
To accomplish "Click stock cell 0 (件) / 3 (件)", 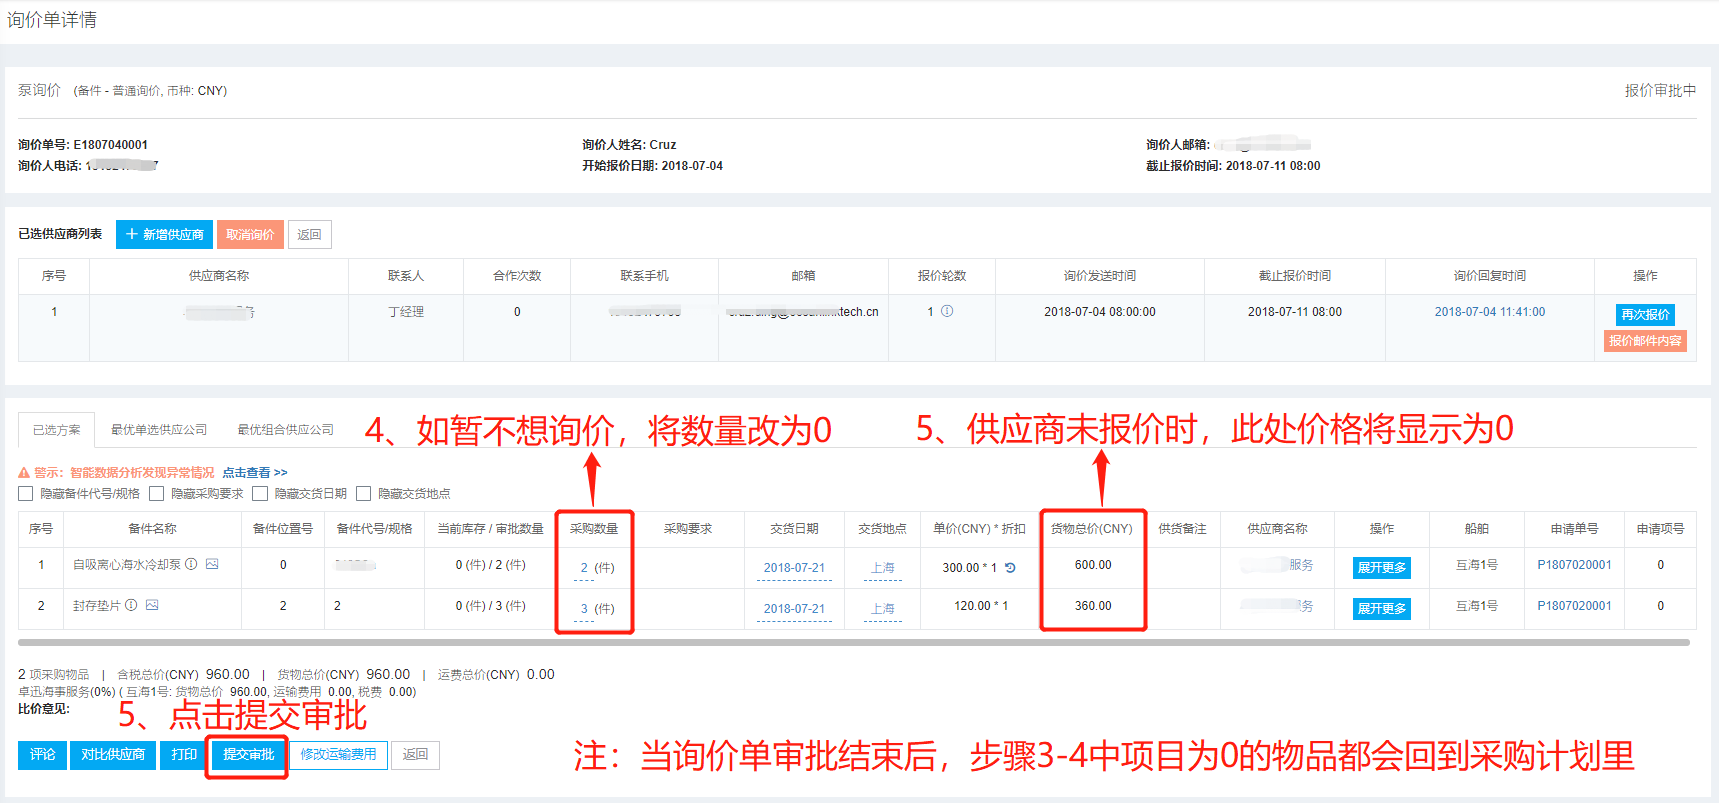I will coord(490,606).
